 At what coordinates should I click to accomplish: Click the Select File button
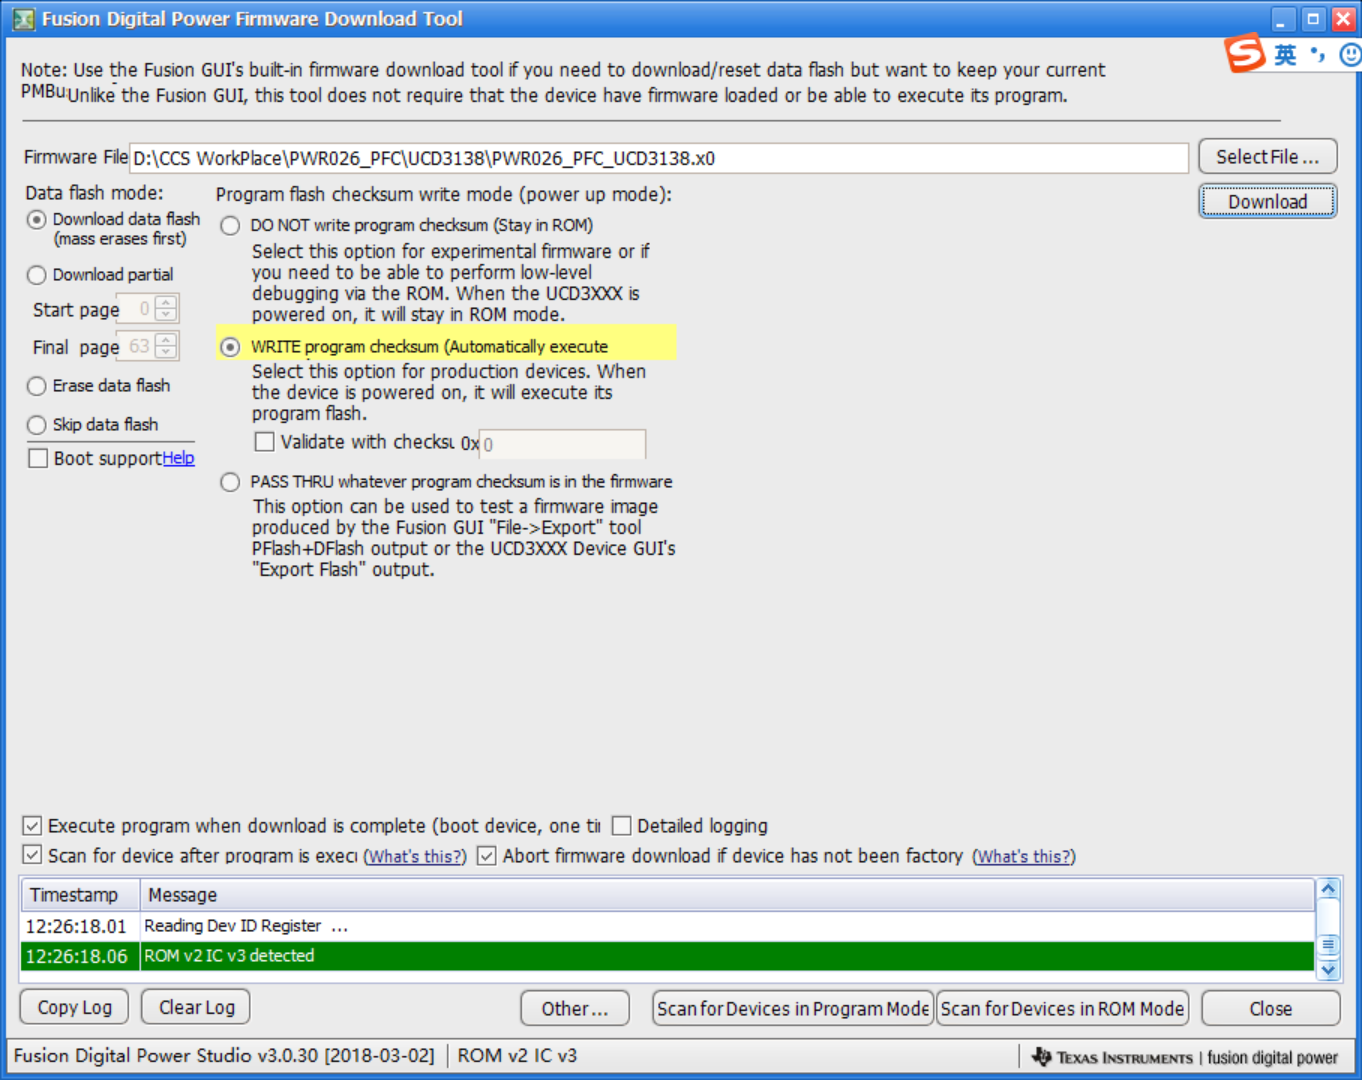[1267, 157]
